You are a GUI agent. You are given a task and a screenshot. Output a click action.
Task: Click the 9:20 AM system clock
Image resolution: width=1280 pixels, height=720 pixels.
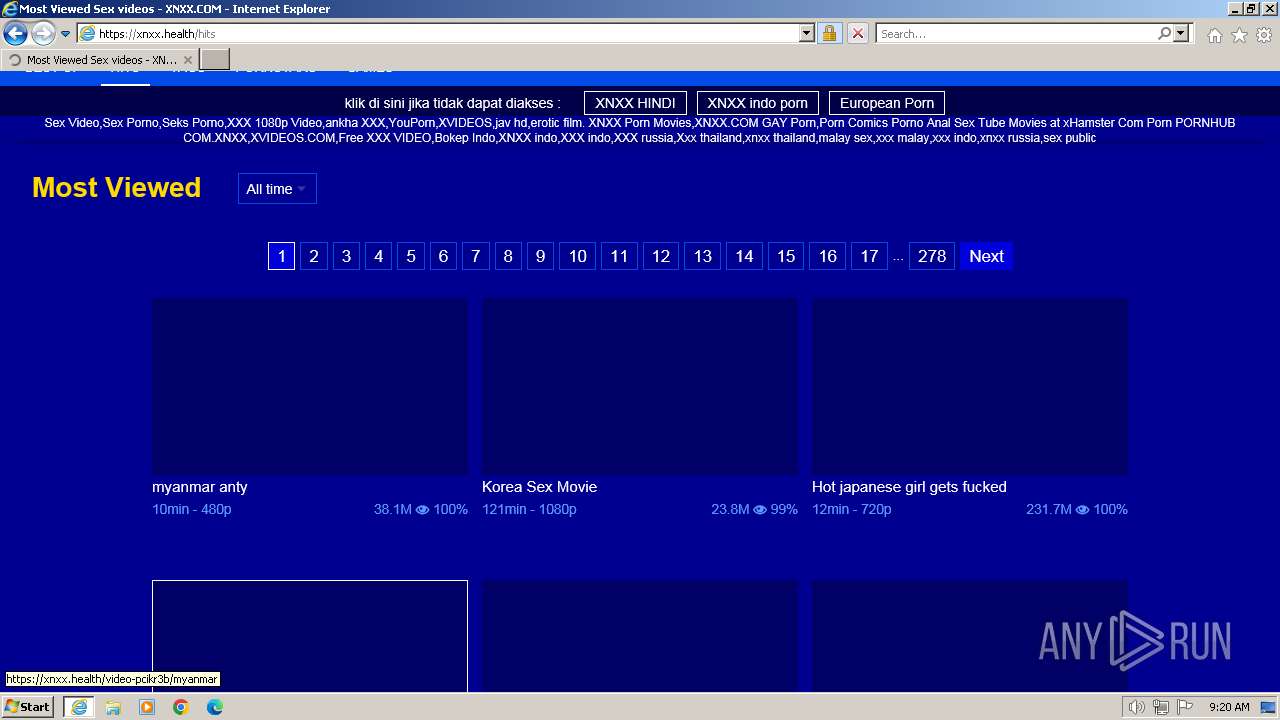[1229, 707]
